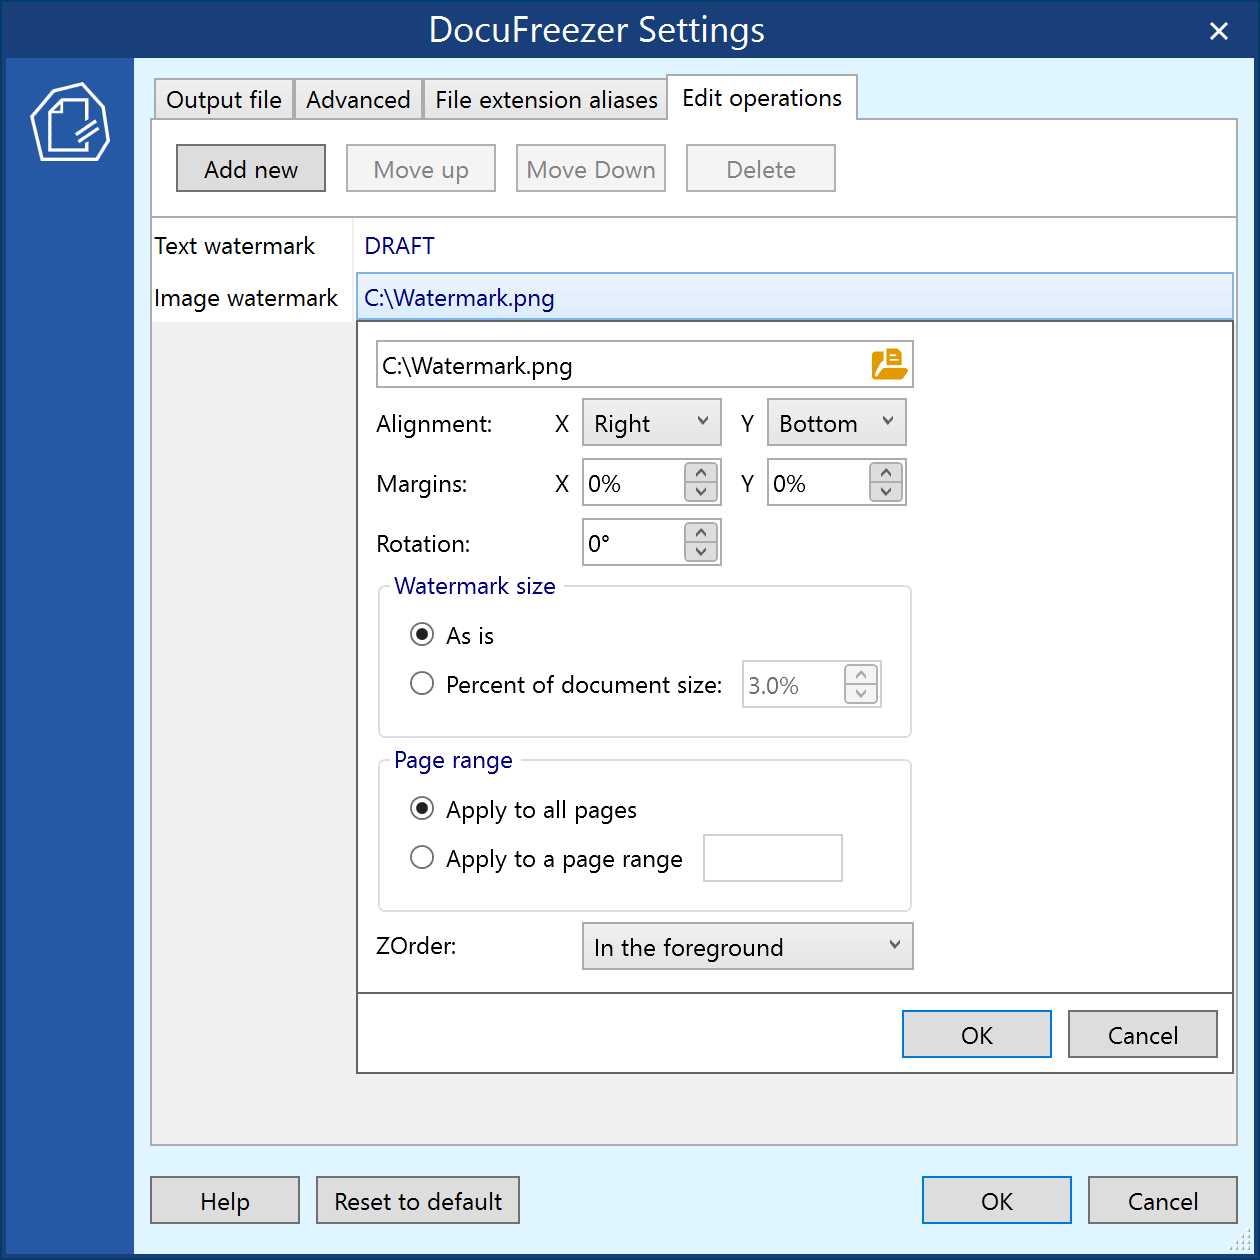Decrease the Y margin value

pos(886,493)
